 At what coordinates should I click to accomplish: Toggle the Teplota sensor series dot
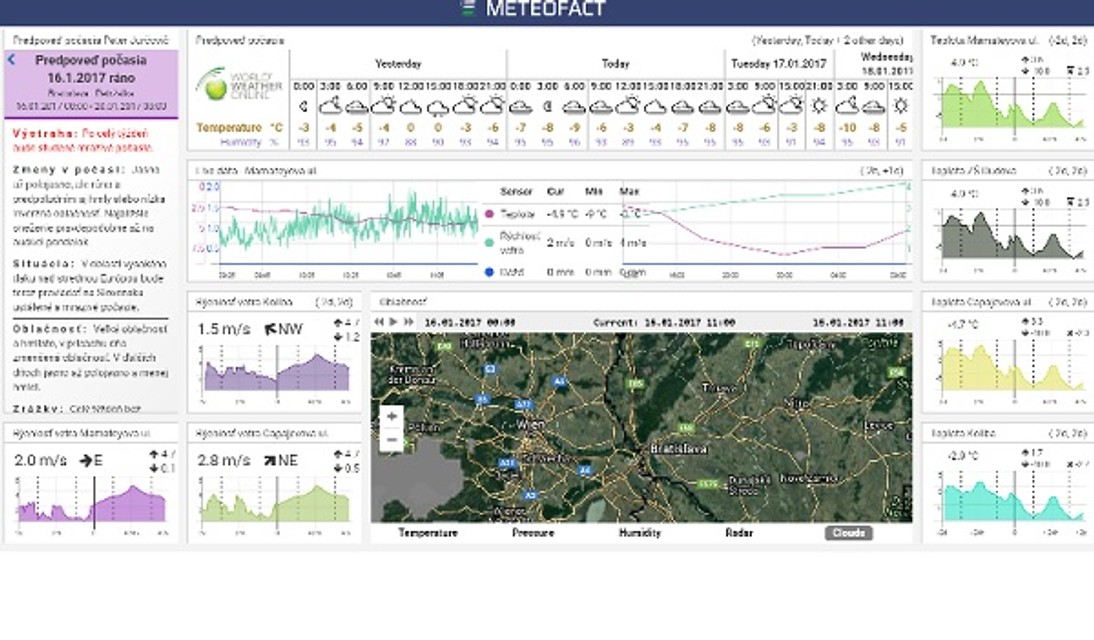(x=488, y=214)
